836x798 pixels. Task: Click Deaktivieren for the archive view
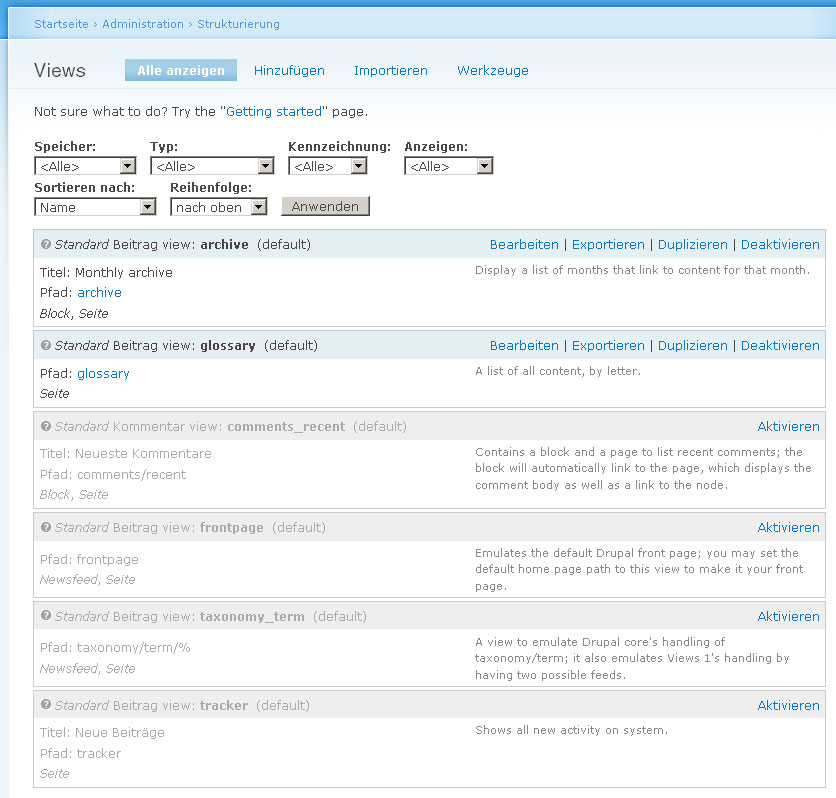point(780,245)
